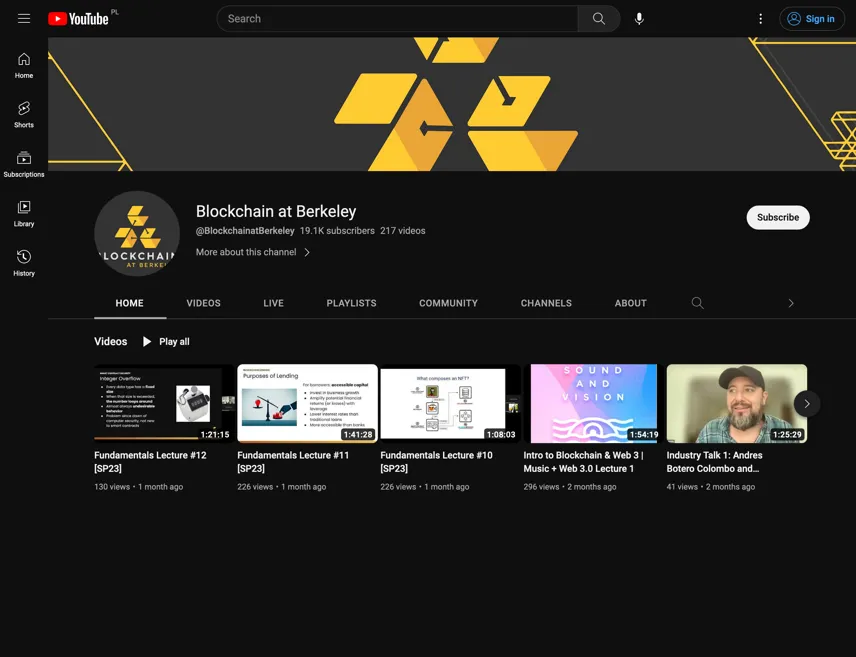Viewport: 856px width, 657px height.
Task: Click 41 views • 2 months ago text
Action: [x=711, y=487]
